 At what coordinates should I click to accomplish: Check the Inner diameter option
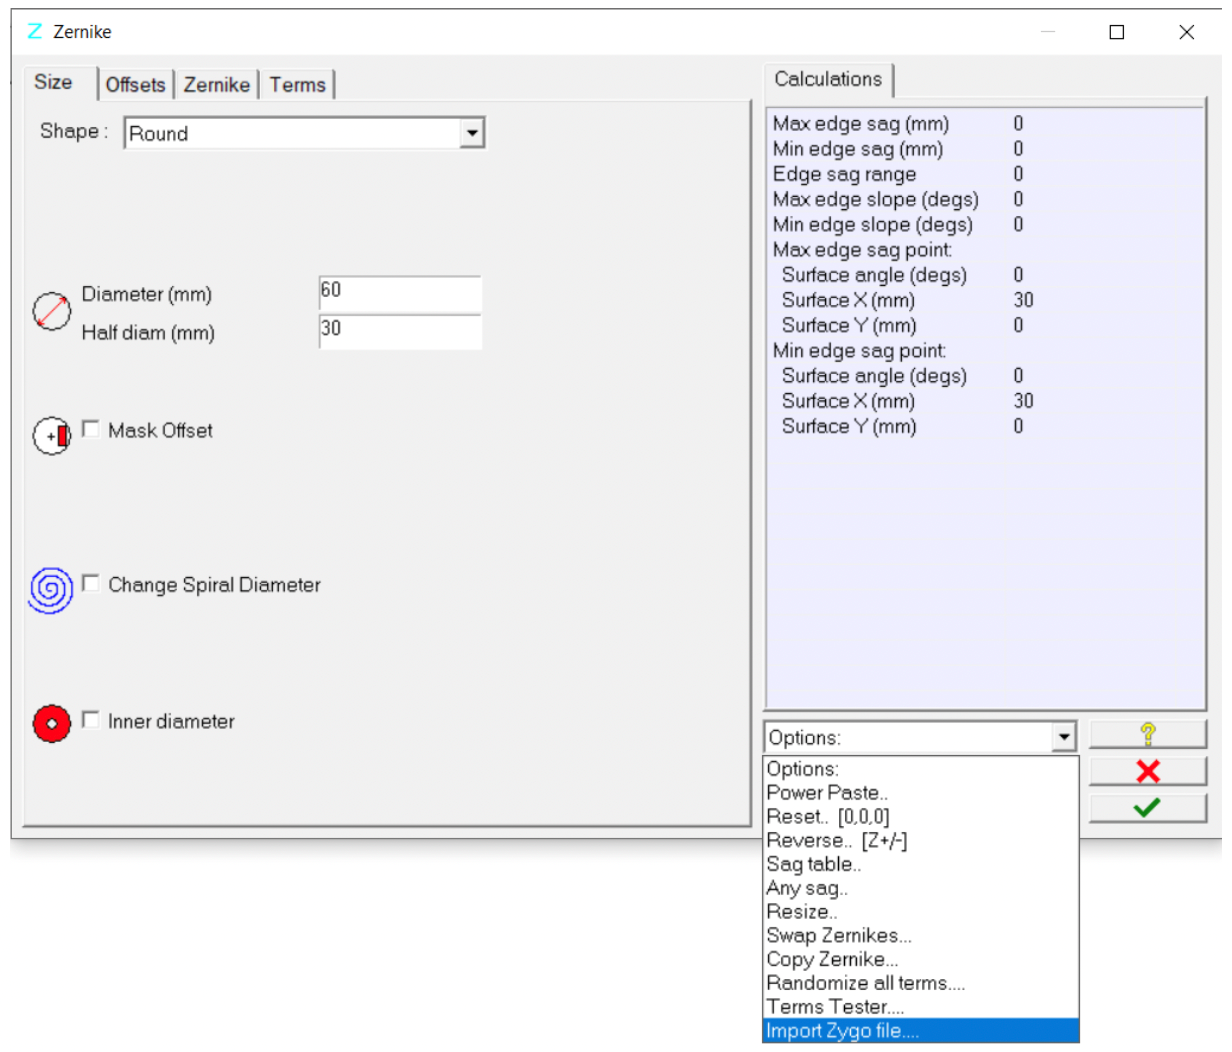[91, 720]
